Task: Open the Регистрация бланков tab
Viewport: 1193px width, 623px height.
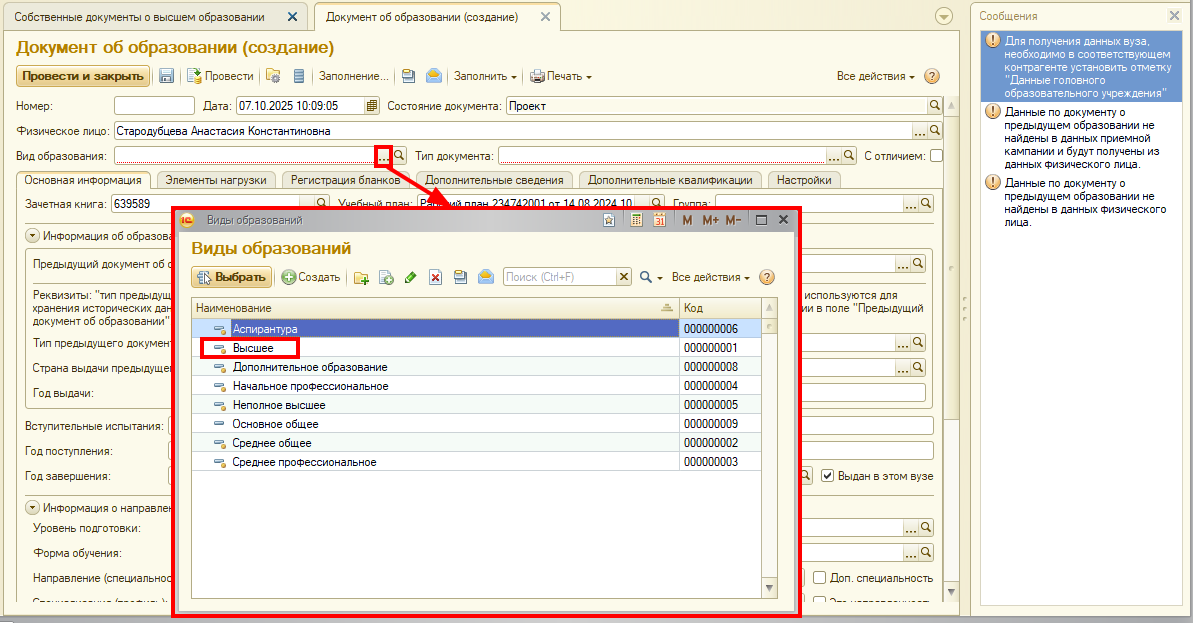Action: [343, 180]
